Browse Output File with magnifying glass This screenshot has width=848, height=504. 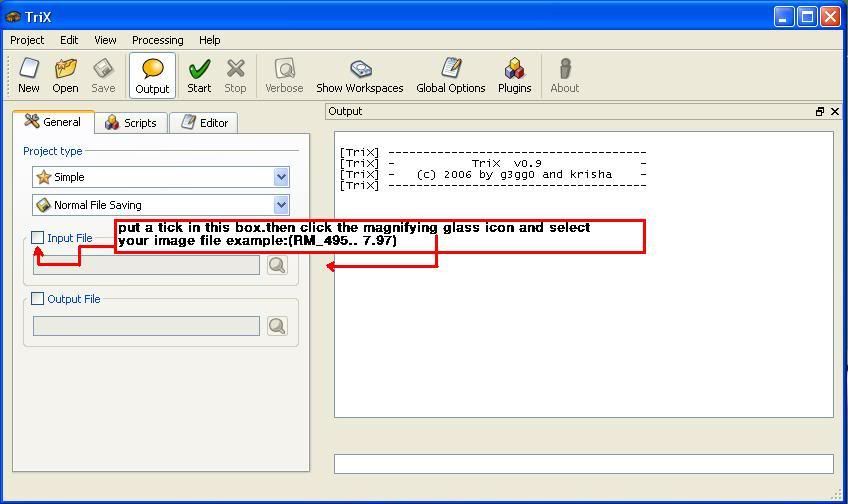coord(277,326)
